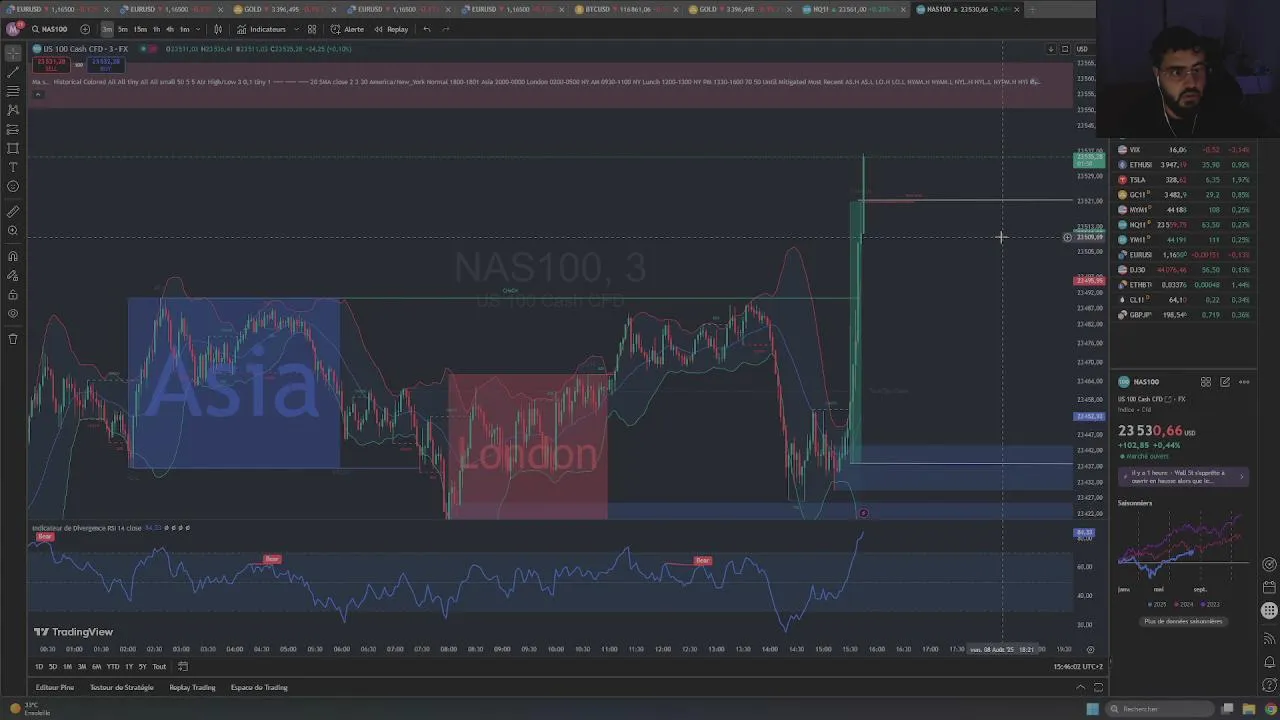1280x720 pixels.
Task: Switch to the first EURUSD tab
Action: click(55, 9)
